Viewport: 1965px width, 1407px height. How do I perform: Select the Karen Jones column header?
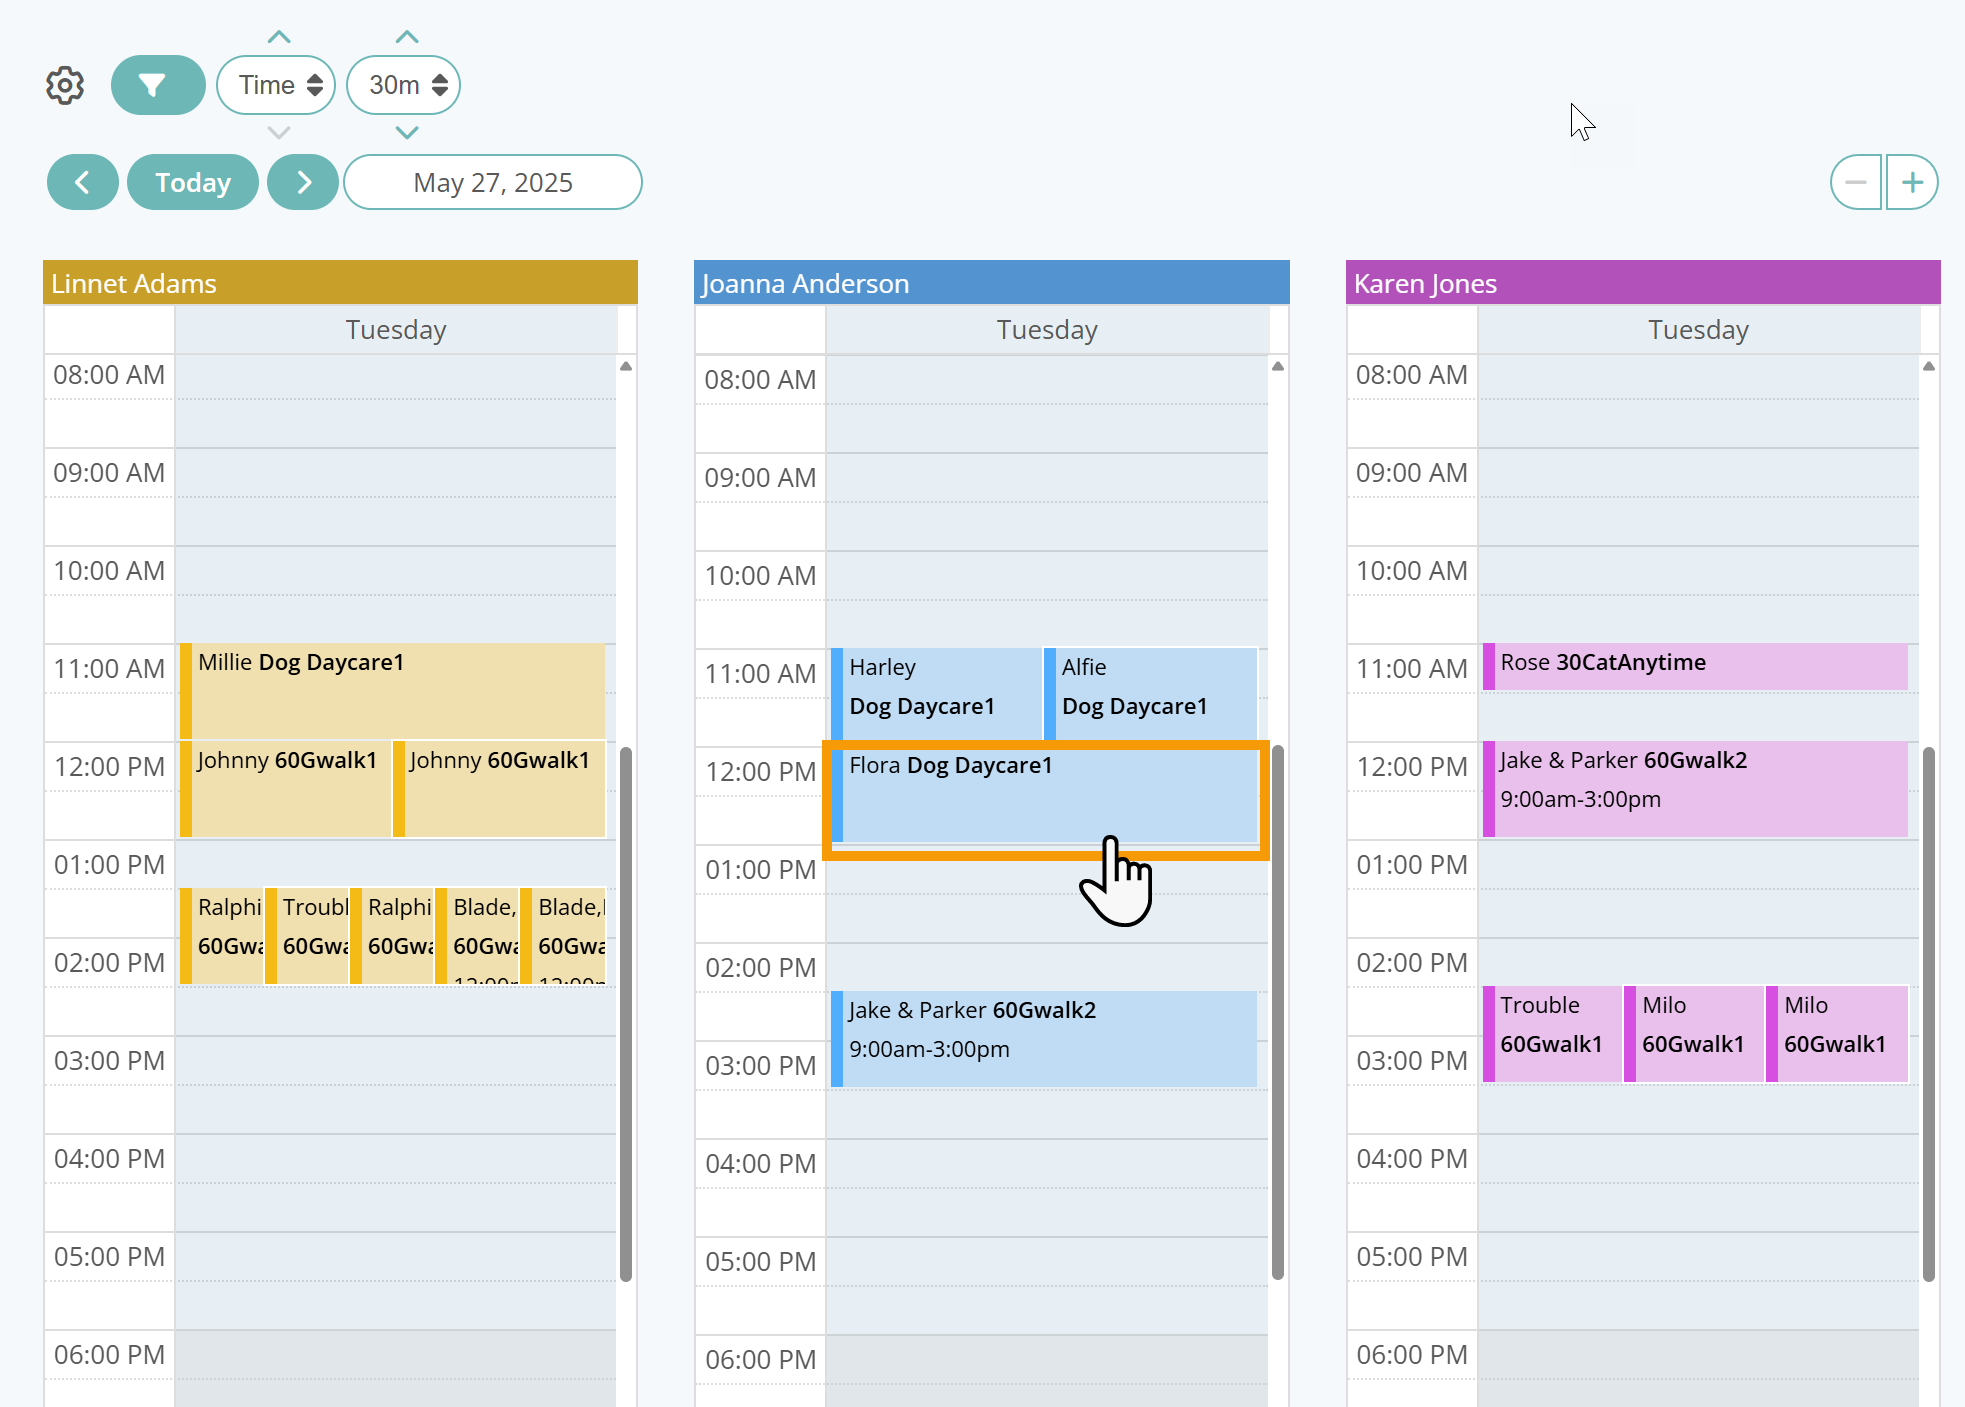[1642, 283]
